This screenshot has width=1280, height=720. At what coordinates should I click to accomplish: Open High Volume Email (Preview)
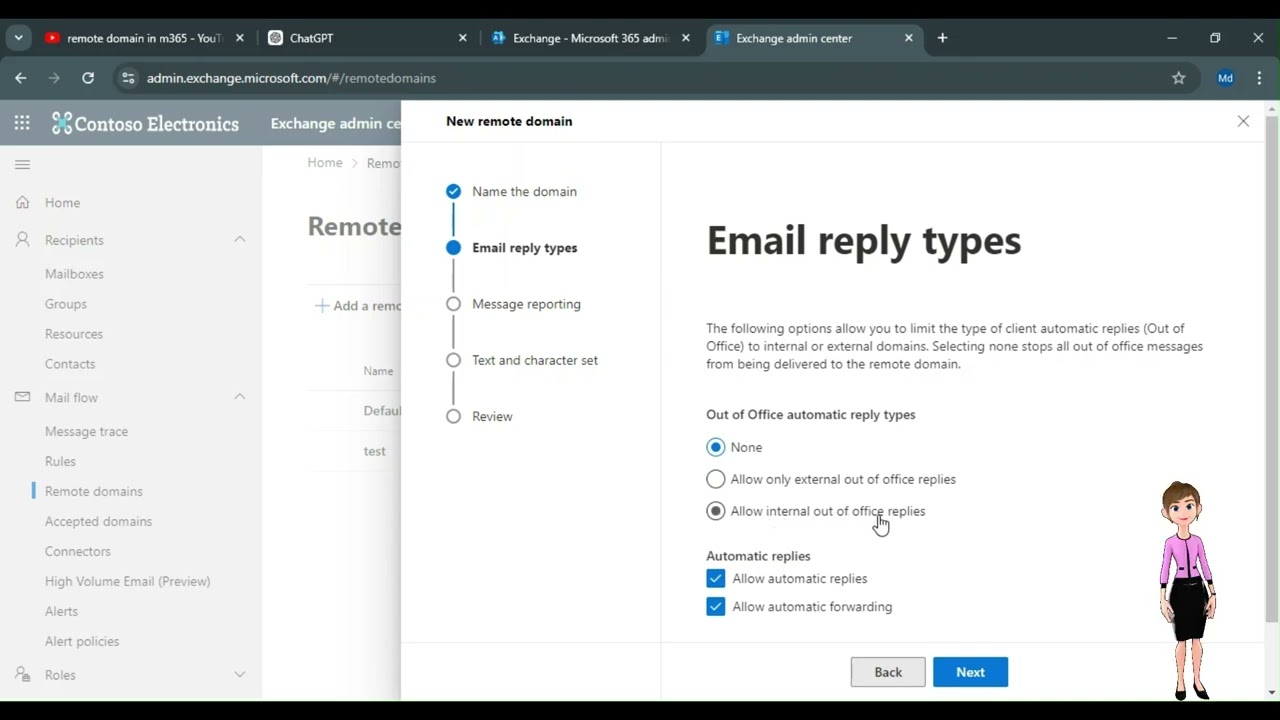coord(128,582)
